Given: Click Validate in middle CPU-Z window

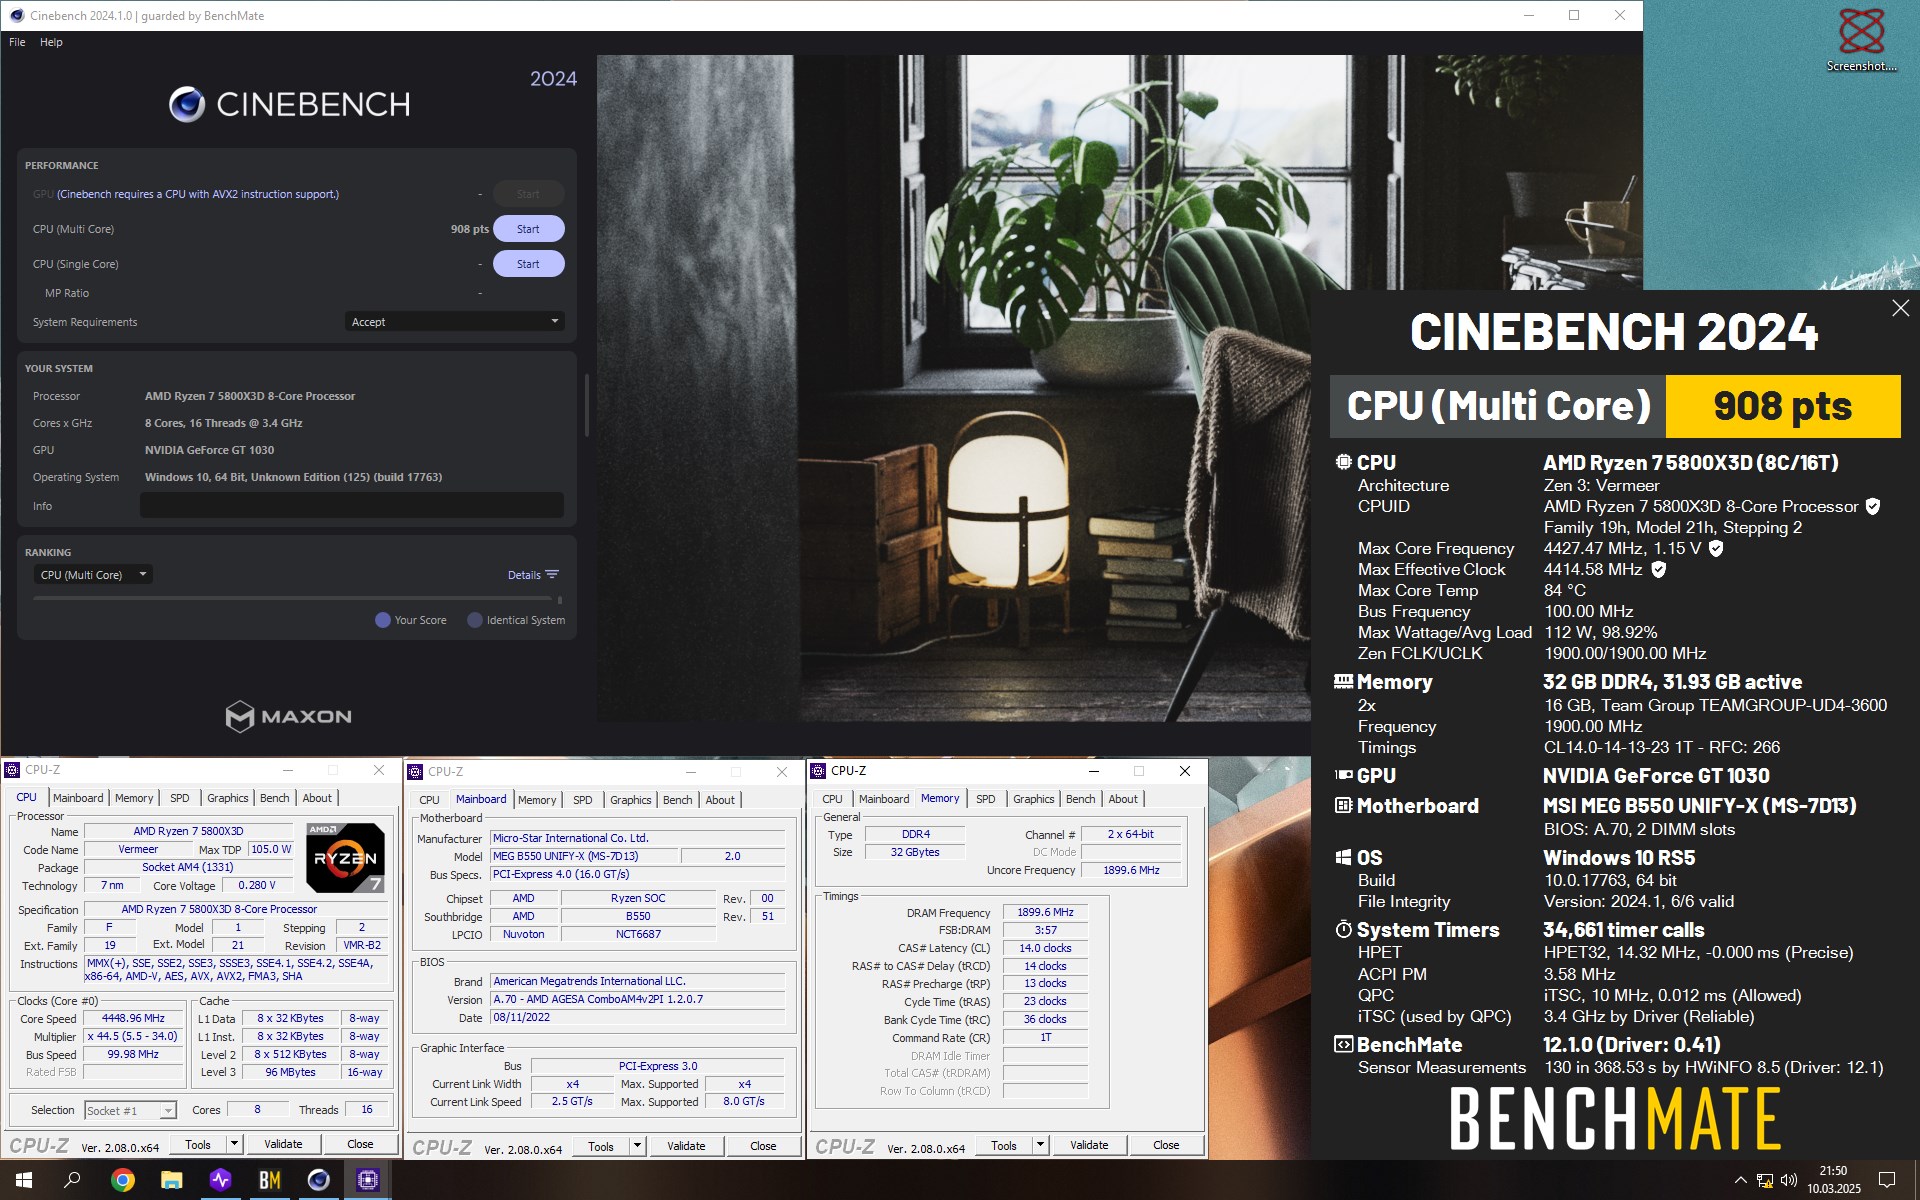Looking at the screenshot, I should [686, 1146].
